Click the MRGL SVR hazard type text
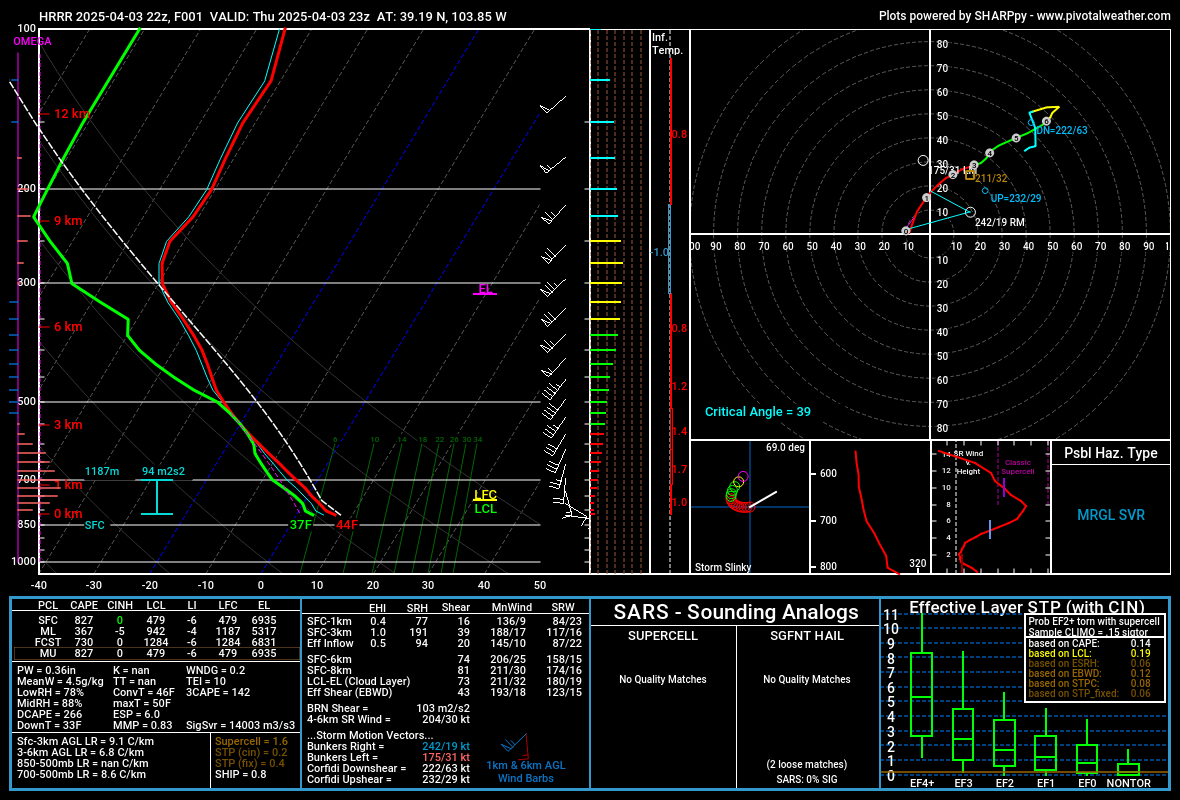Screen dimensions: 1180x800 pos(1110,515)
